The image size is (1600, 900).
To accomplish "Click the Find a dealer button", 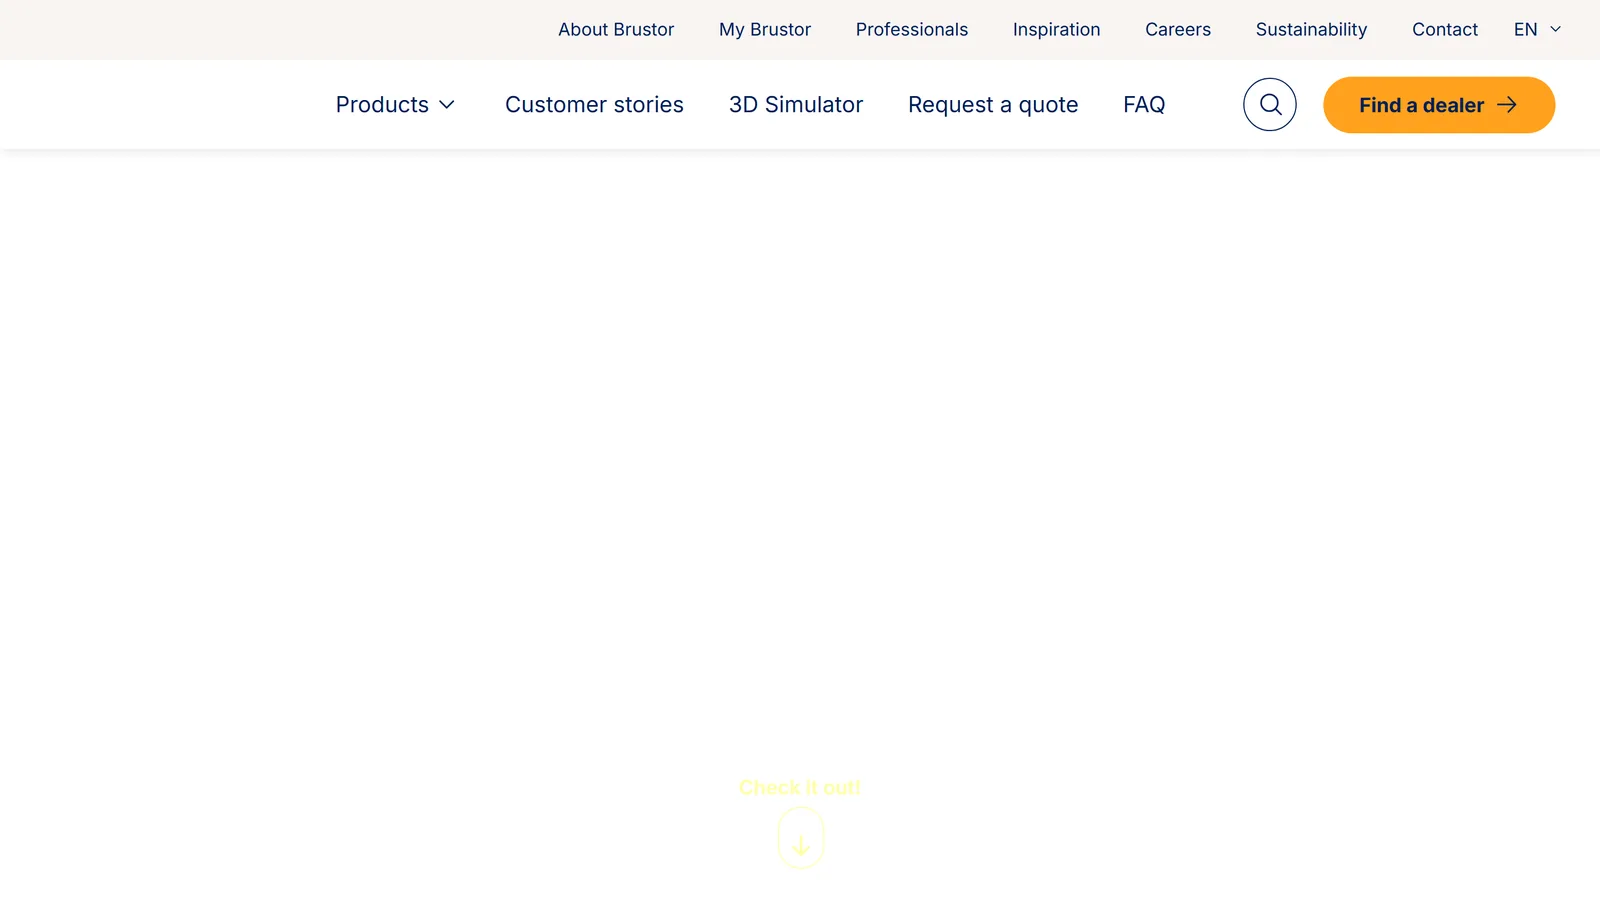I will tap(1439, 105).
